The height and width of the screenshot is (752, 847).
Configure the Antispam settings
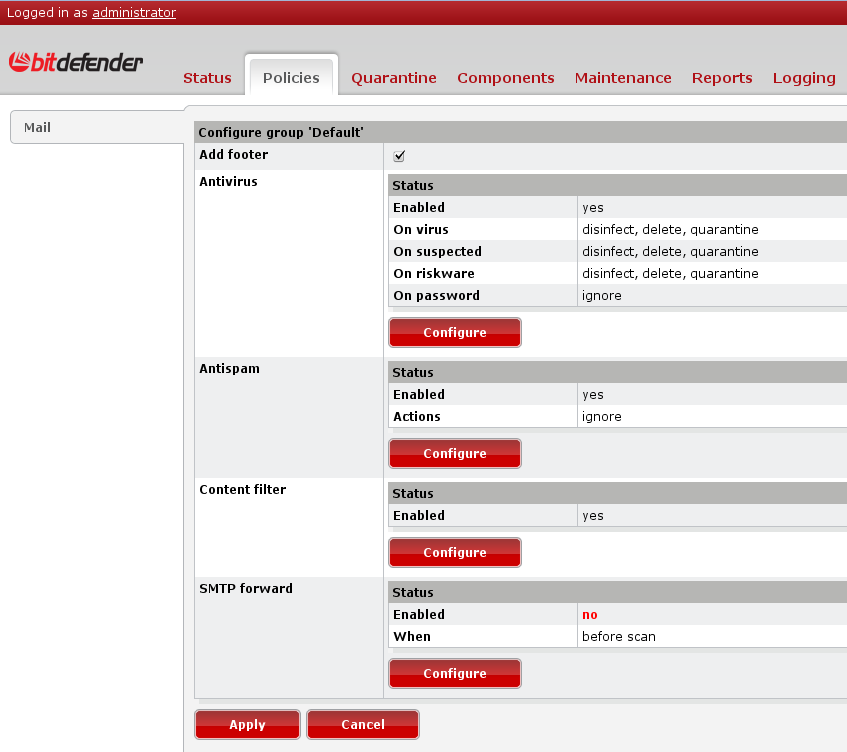point(454,454)
